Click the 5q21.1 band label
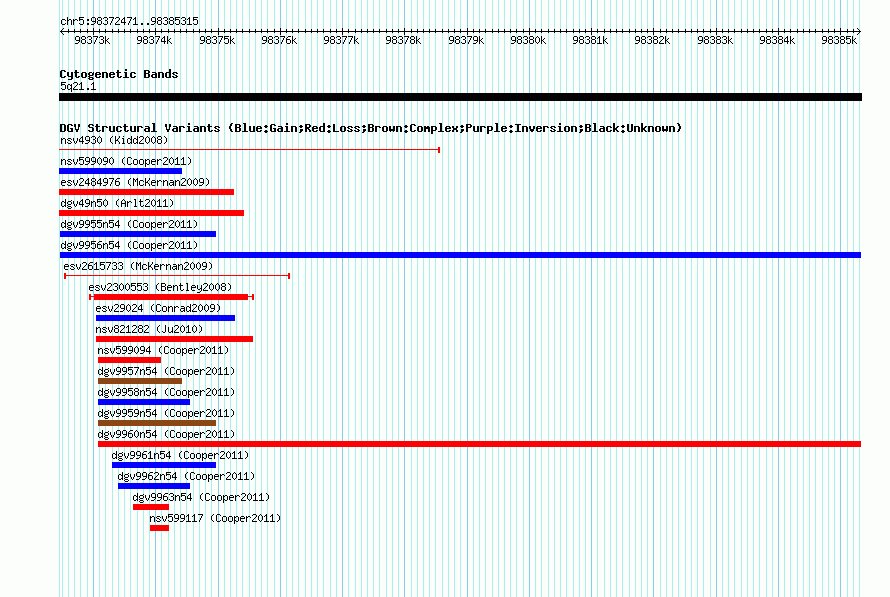The image size is (890, 597). 78,86
